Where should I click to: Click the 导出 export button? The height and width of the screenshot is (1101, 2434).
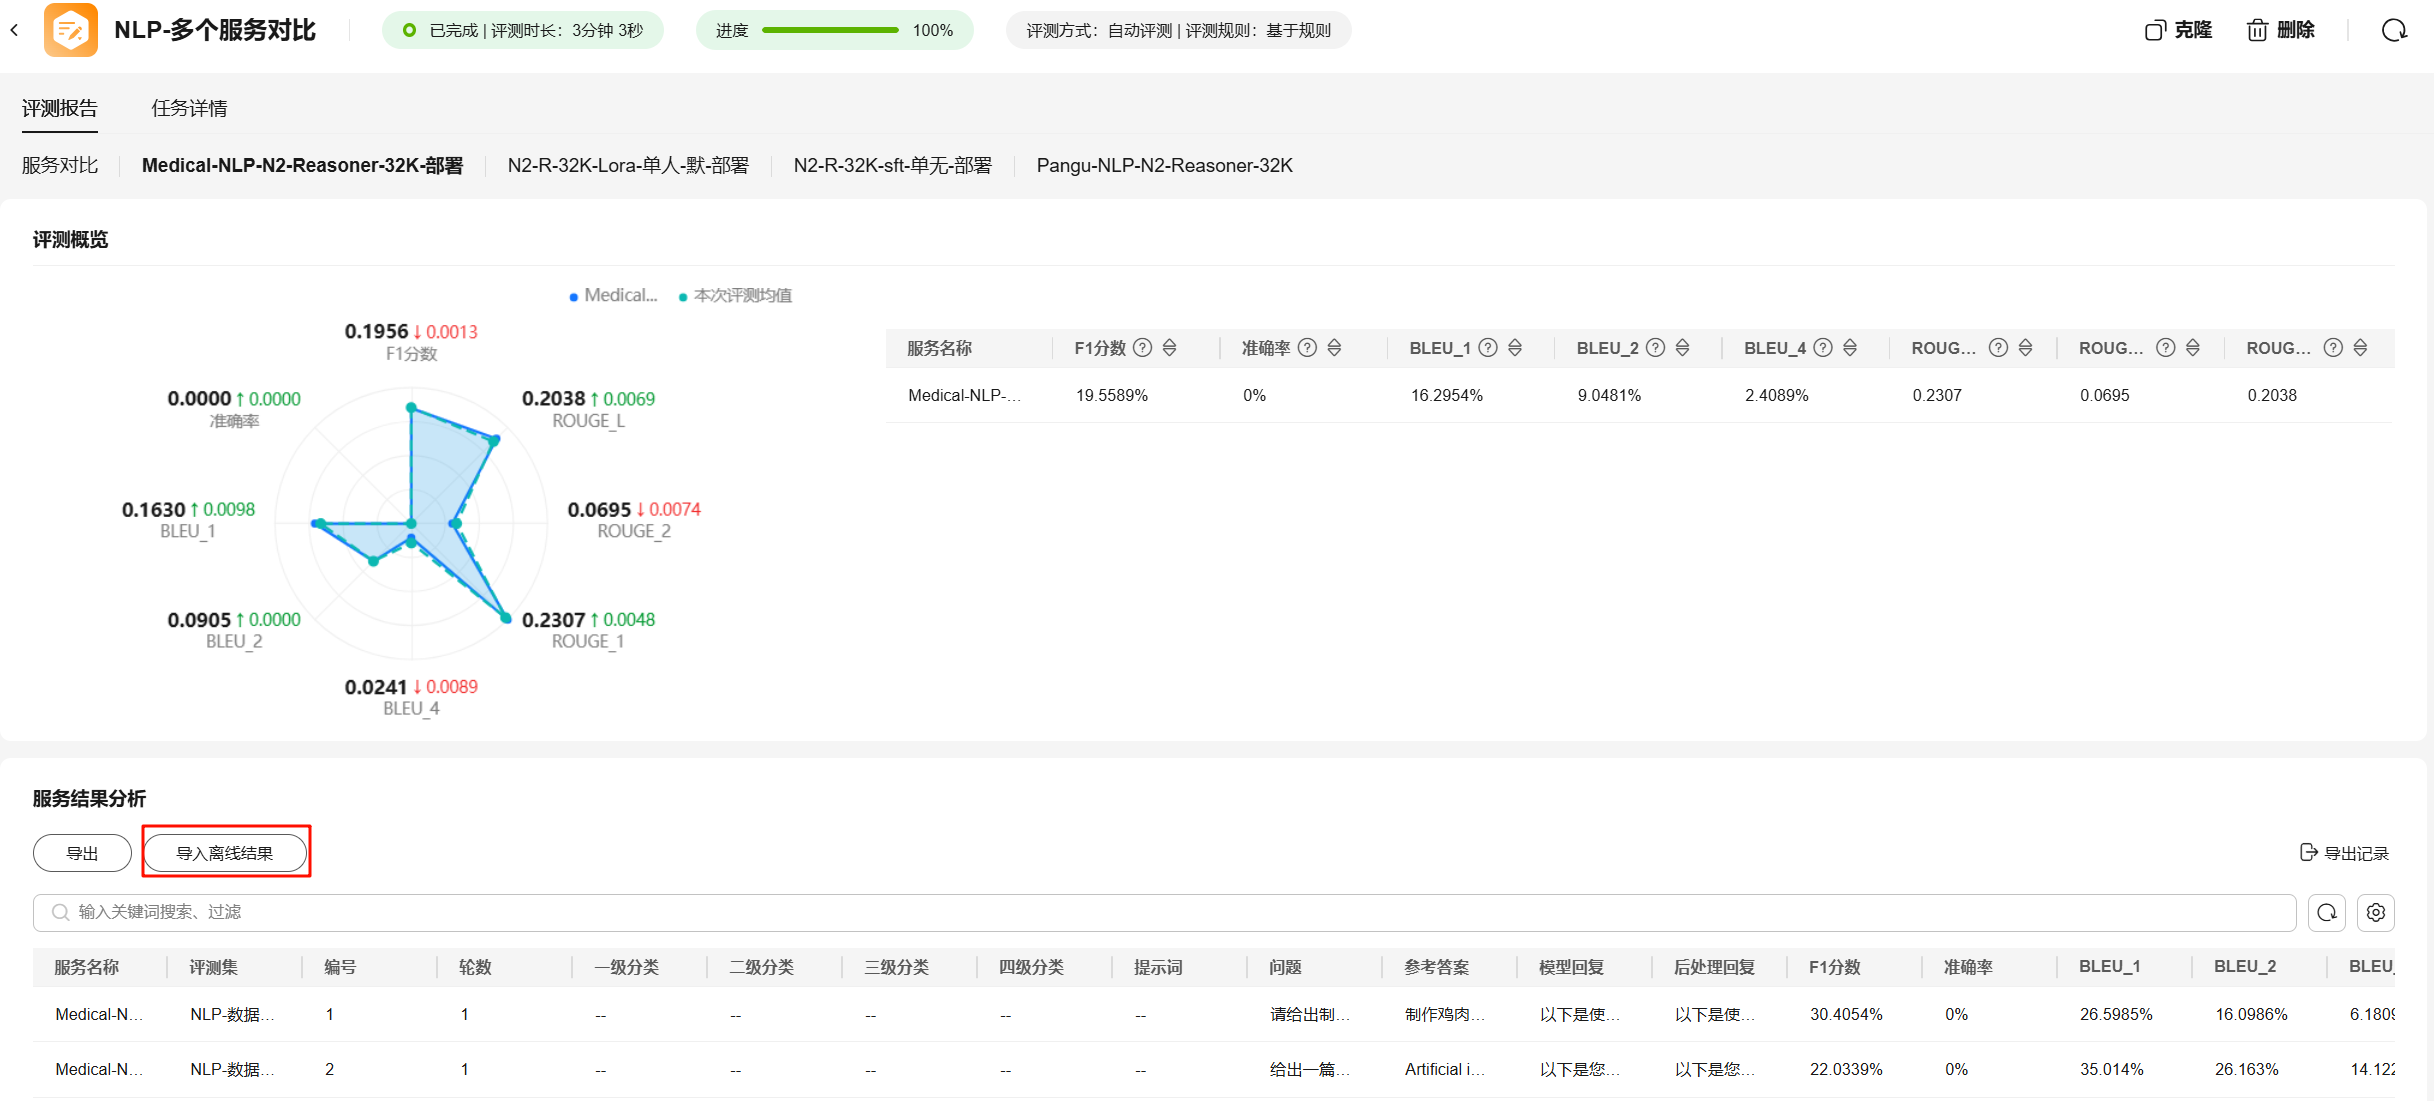pos(82,853)
